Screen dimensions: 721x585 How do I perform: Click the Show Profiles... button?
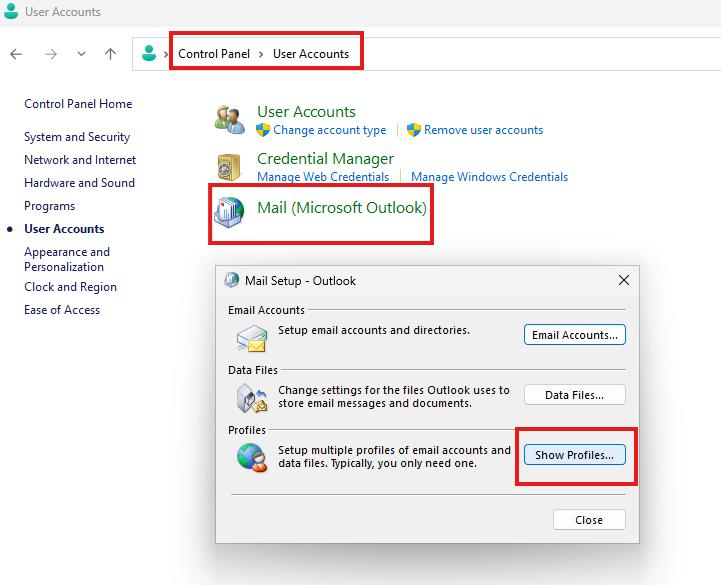pyautogui.click(x=575, y=455)
